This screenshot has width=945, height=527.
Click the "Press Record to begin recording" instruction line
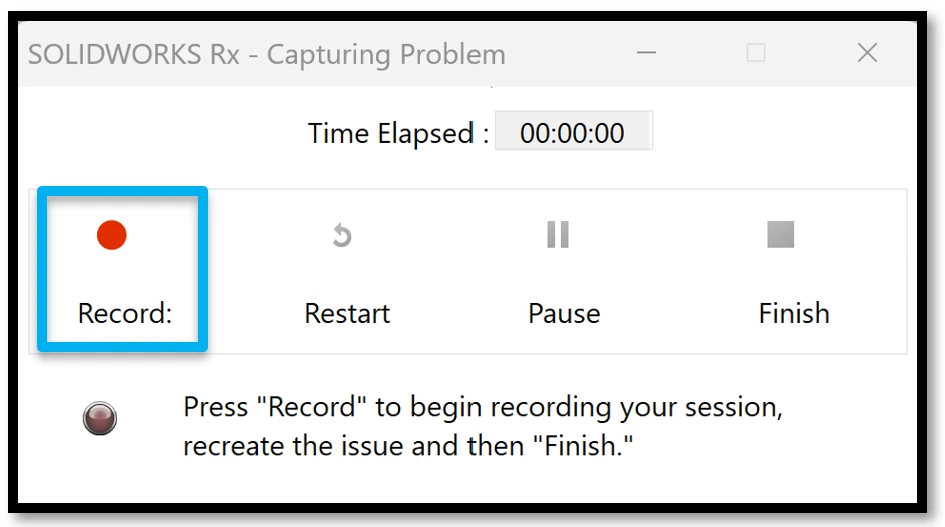point(483,408)
